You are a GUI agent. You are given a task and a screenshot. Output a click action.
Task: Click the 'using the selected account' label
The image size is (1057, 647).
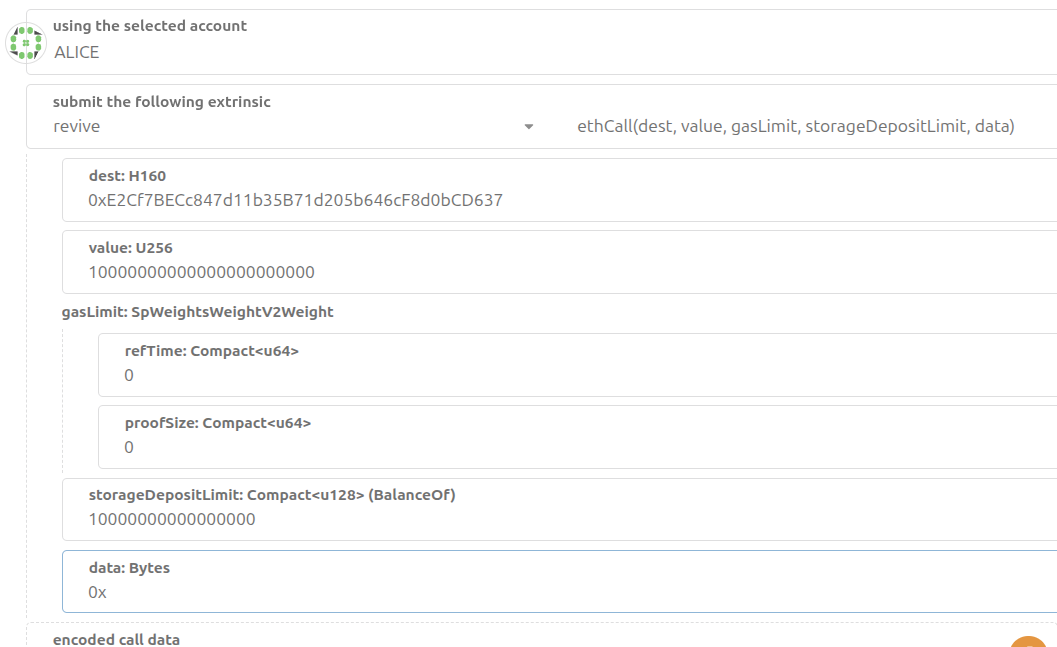coord(149,26)
